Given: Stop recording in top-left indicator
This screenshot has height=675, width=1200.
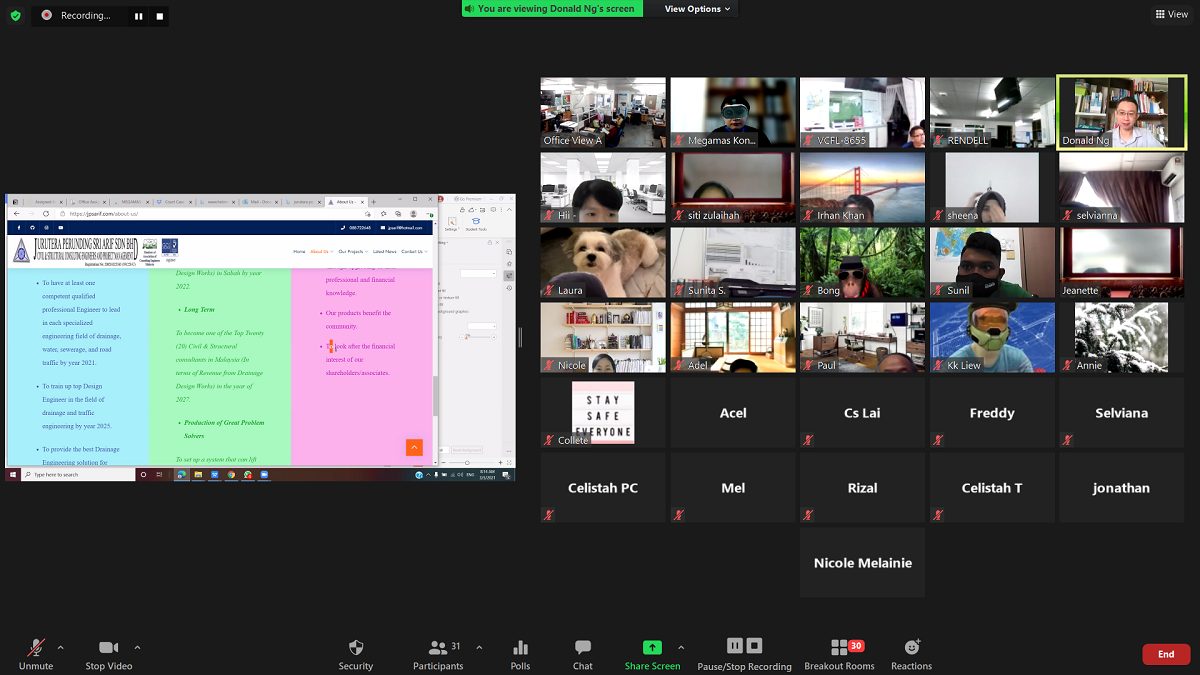Looking at the screenshot, I should [x=159, y=16].
